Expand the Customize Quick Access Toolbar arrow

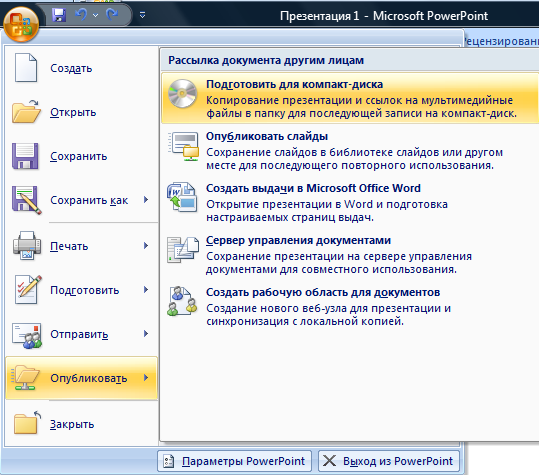[142, 15]
